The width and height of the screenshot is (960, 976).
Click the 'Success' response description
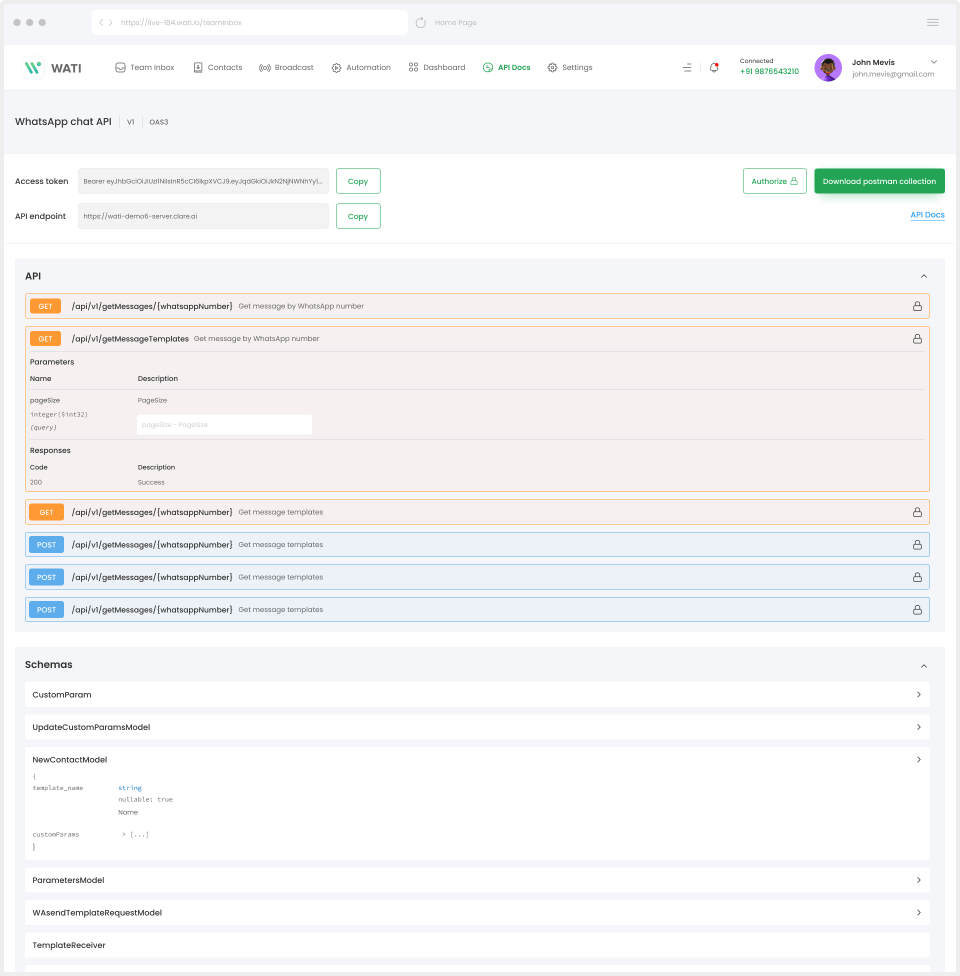151,482
